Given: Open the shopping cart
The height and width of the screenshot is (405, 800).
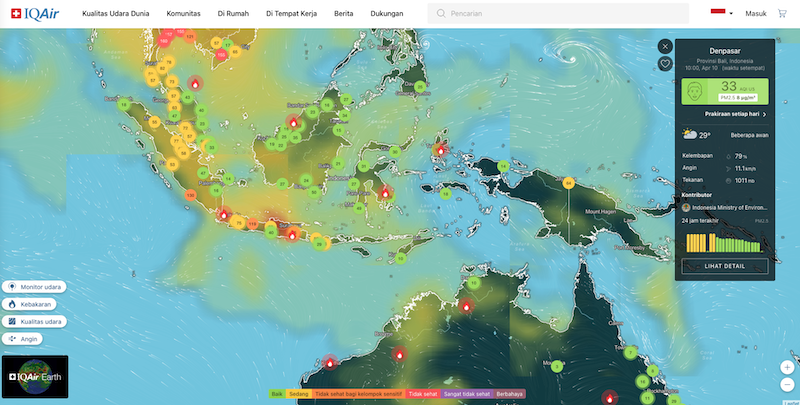Looking at the screenshot, I should coord(782,14).
